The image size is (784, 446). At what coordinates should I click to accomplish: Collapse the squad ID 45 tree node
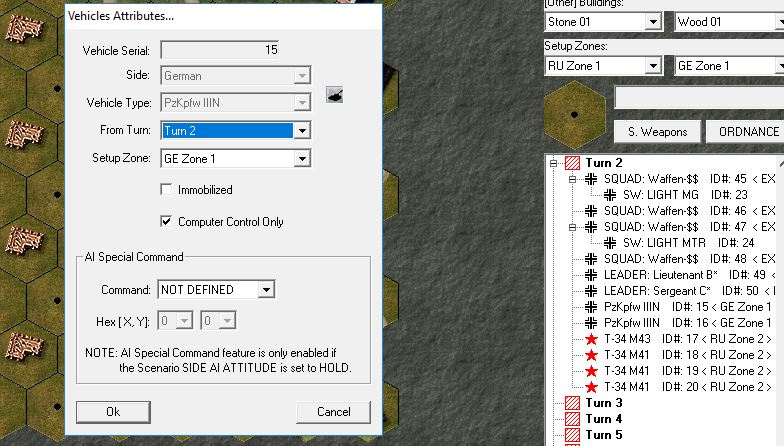(x=572, y=179)
